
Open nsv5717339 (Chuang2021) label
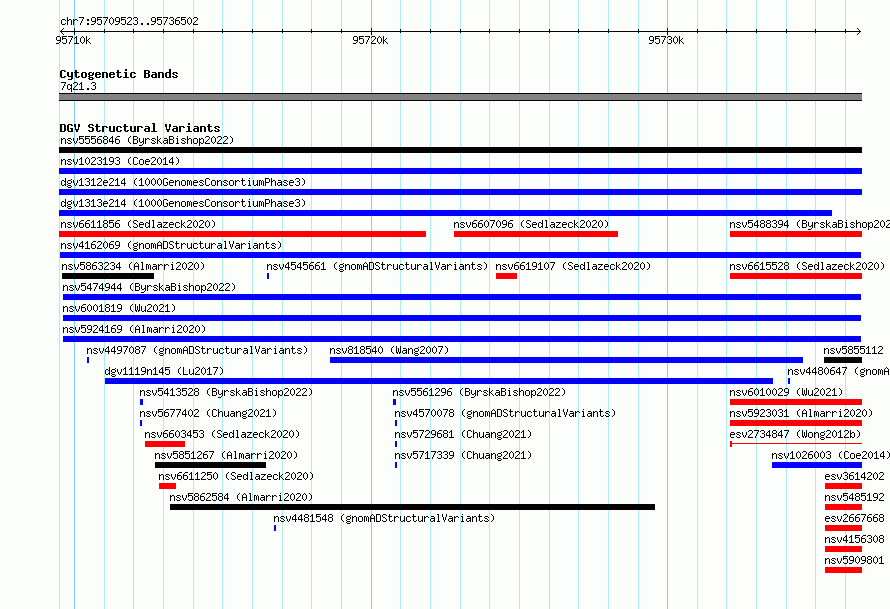tap(463, 455)
